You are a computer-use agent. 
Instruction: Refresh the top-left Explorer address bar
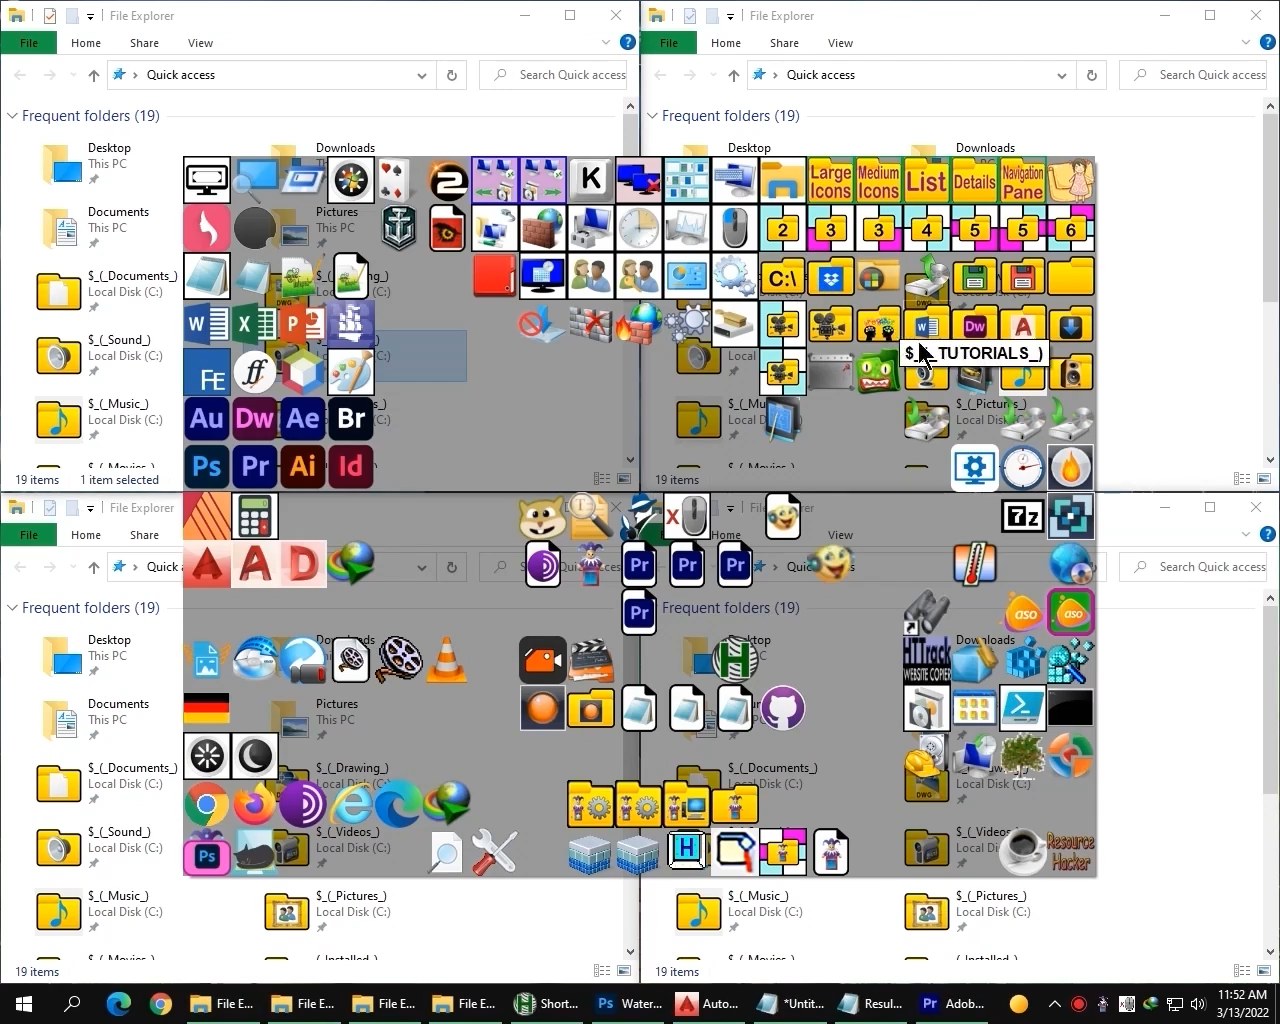[452, 75]
